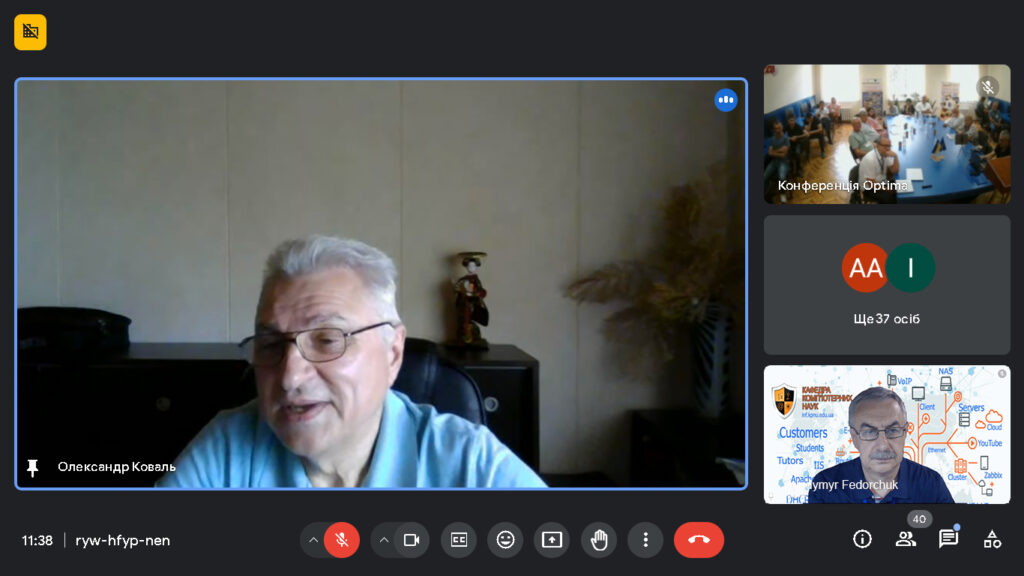Open meeting details info icon

[862, 539]
